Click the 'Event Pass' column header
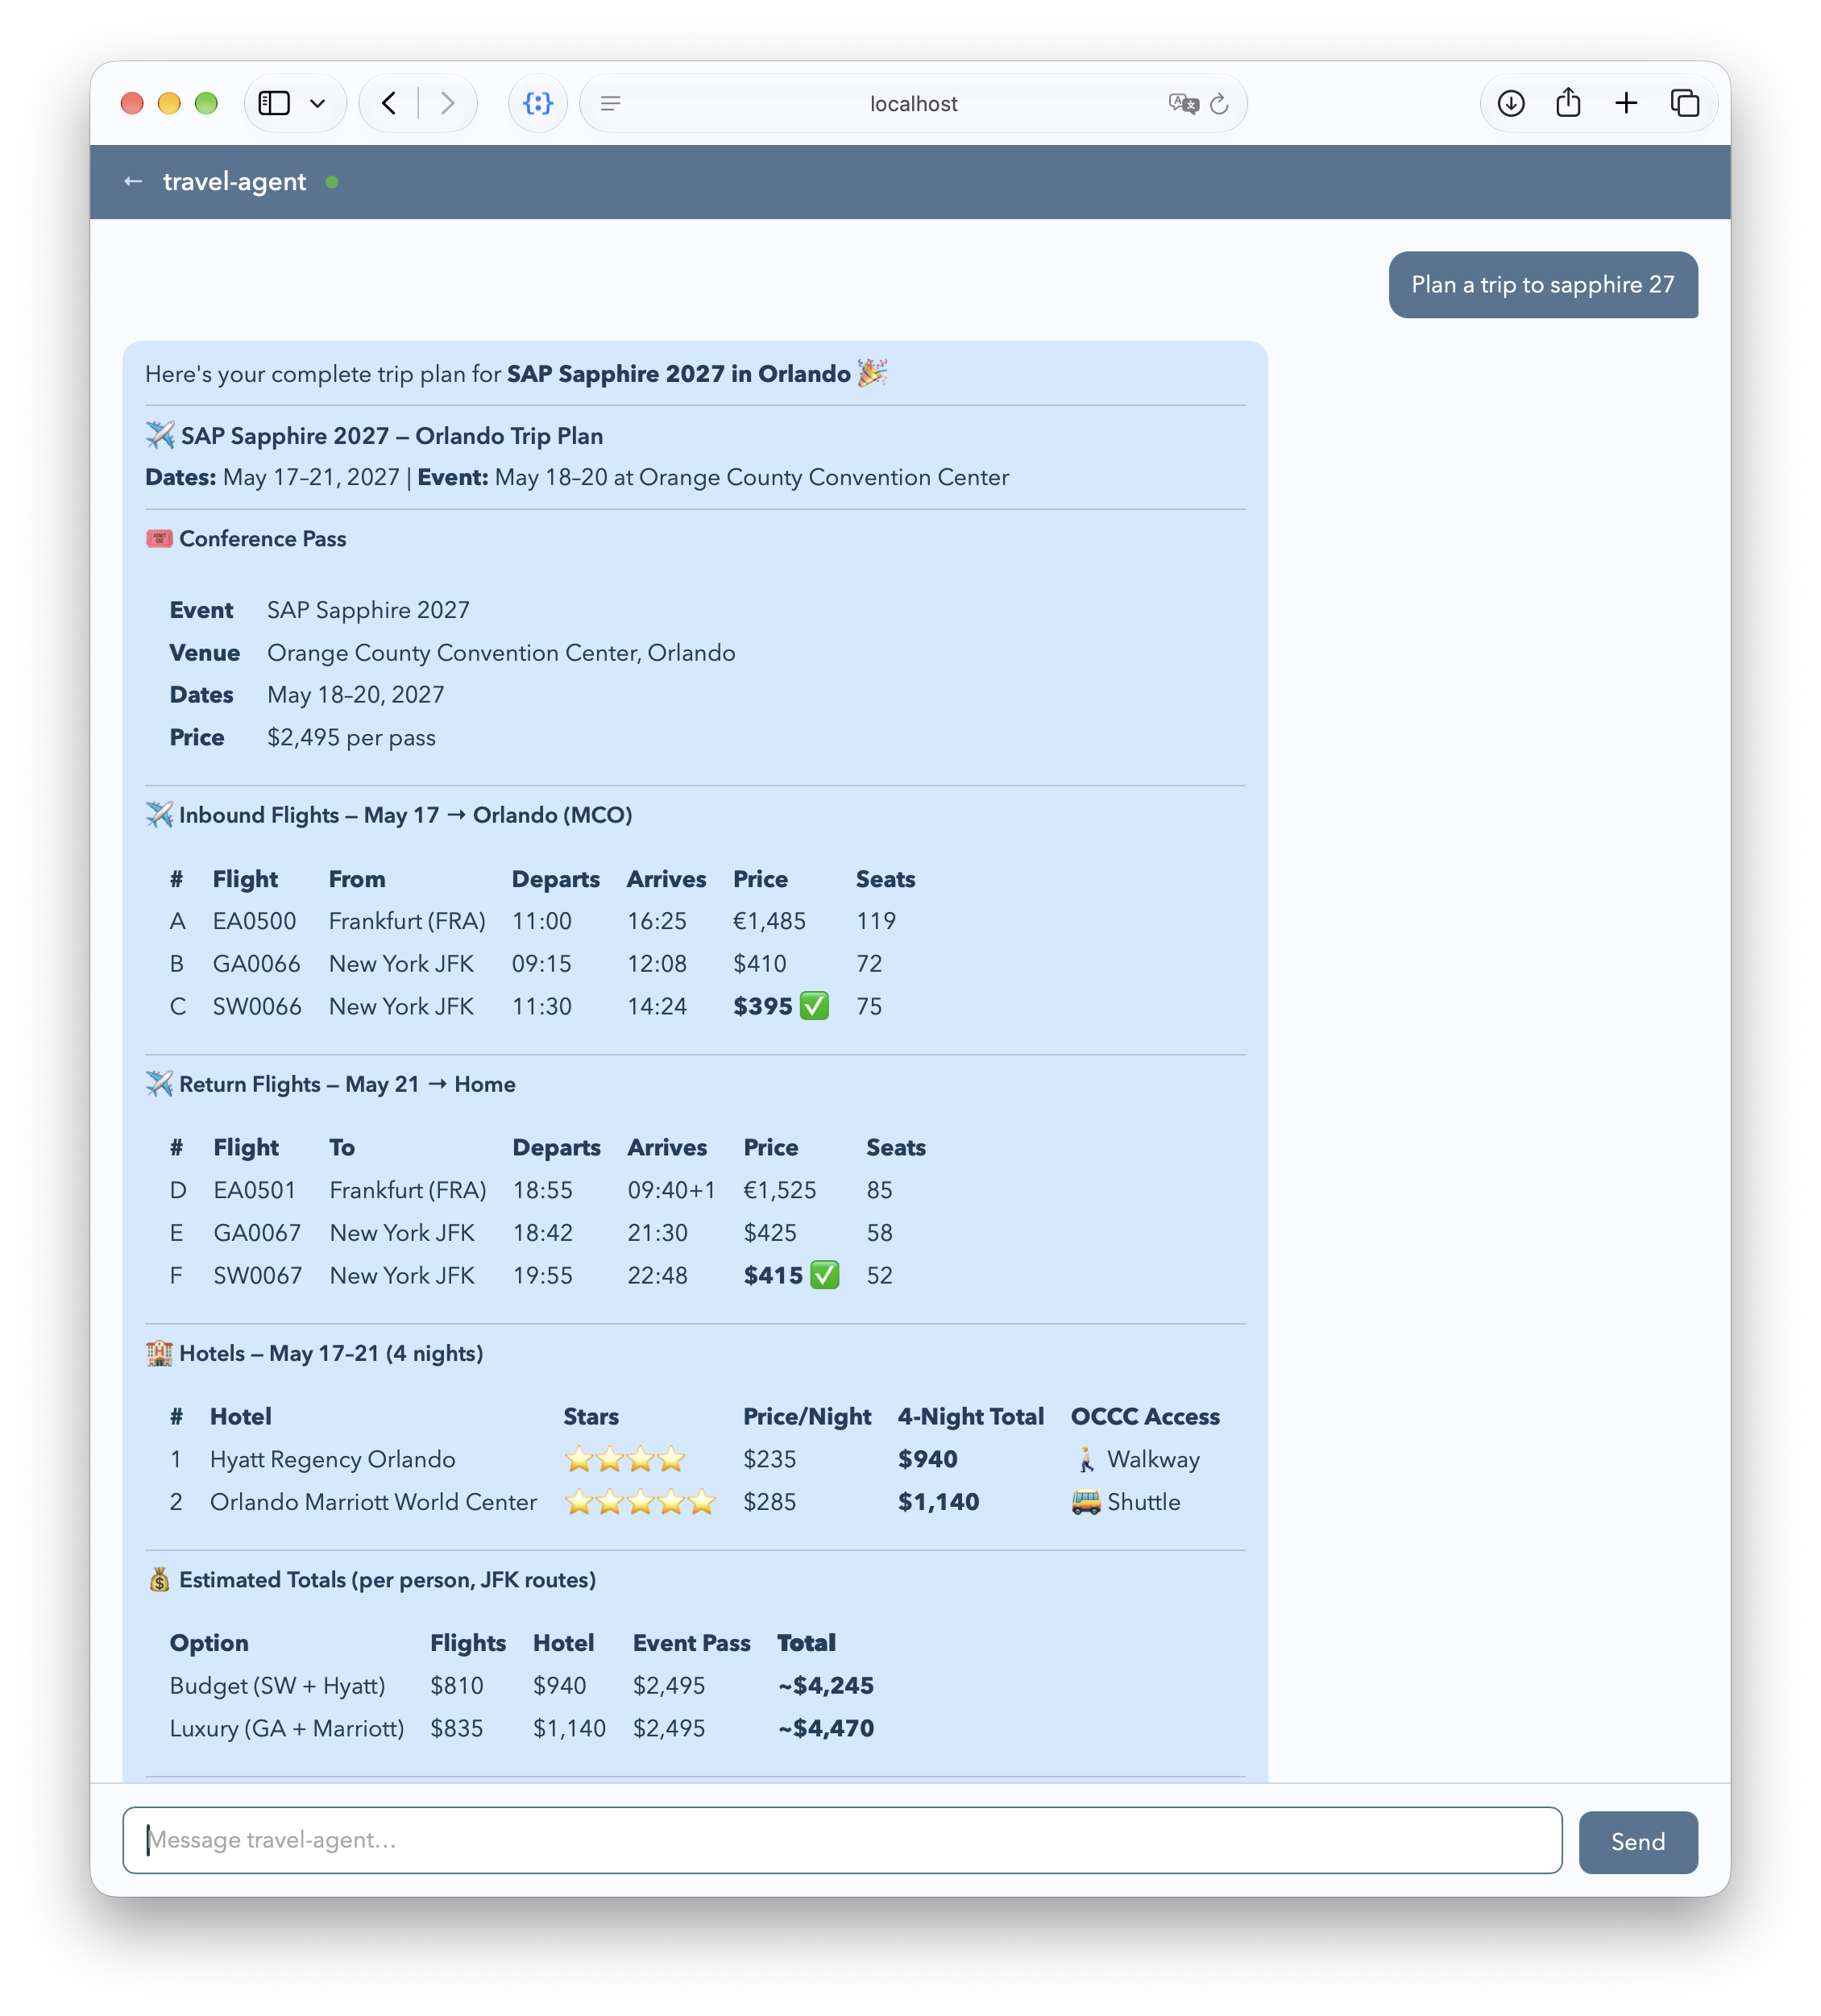 tap(691, 1642)
